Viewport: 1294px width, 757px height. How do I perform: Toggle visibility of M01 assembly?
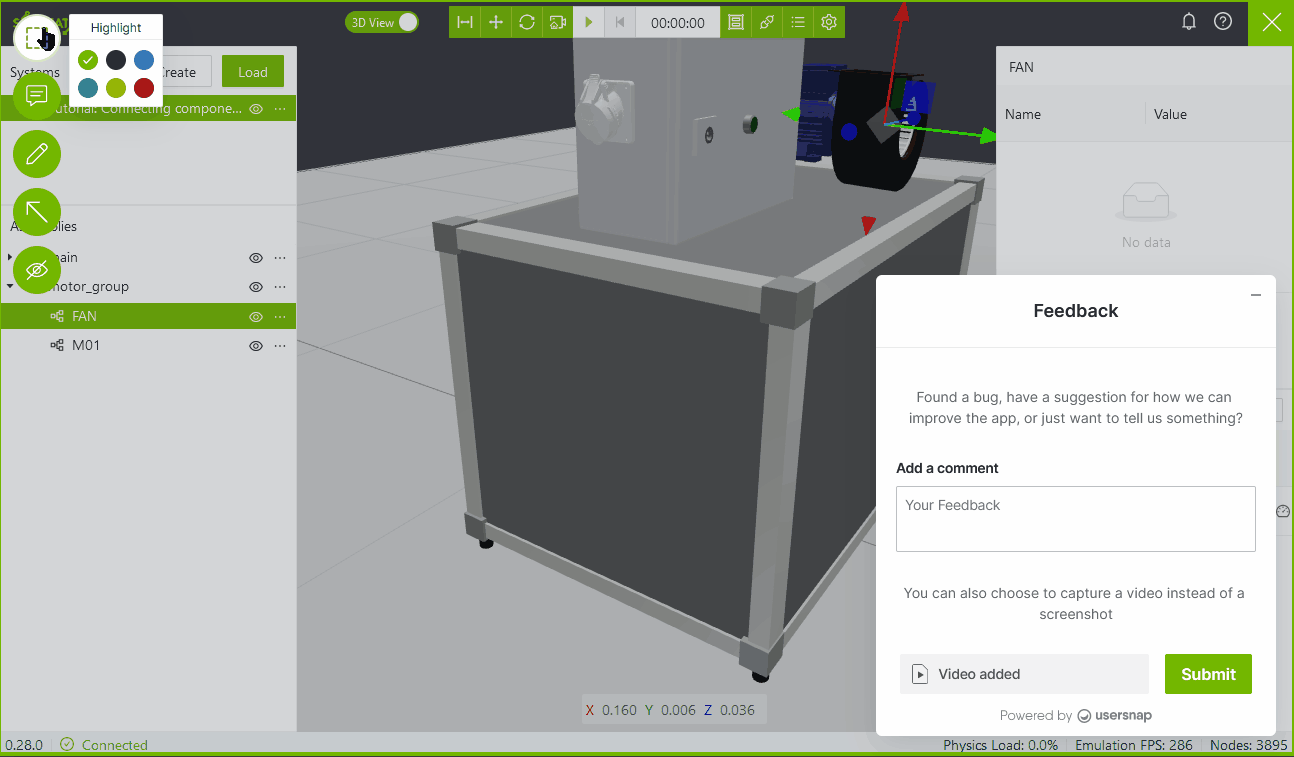256,346
